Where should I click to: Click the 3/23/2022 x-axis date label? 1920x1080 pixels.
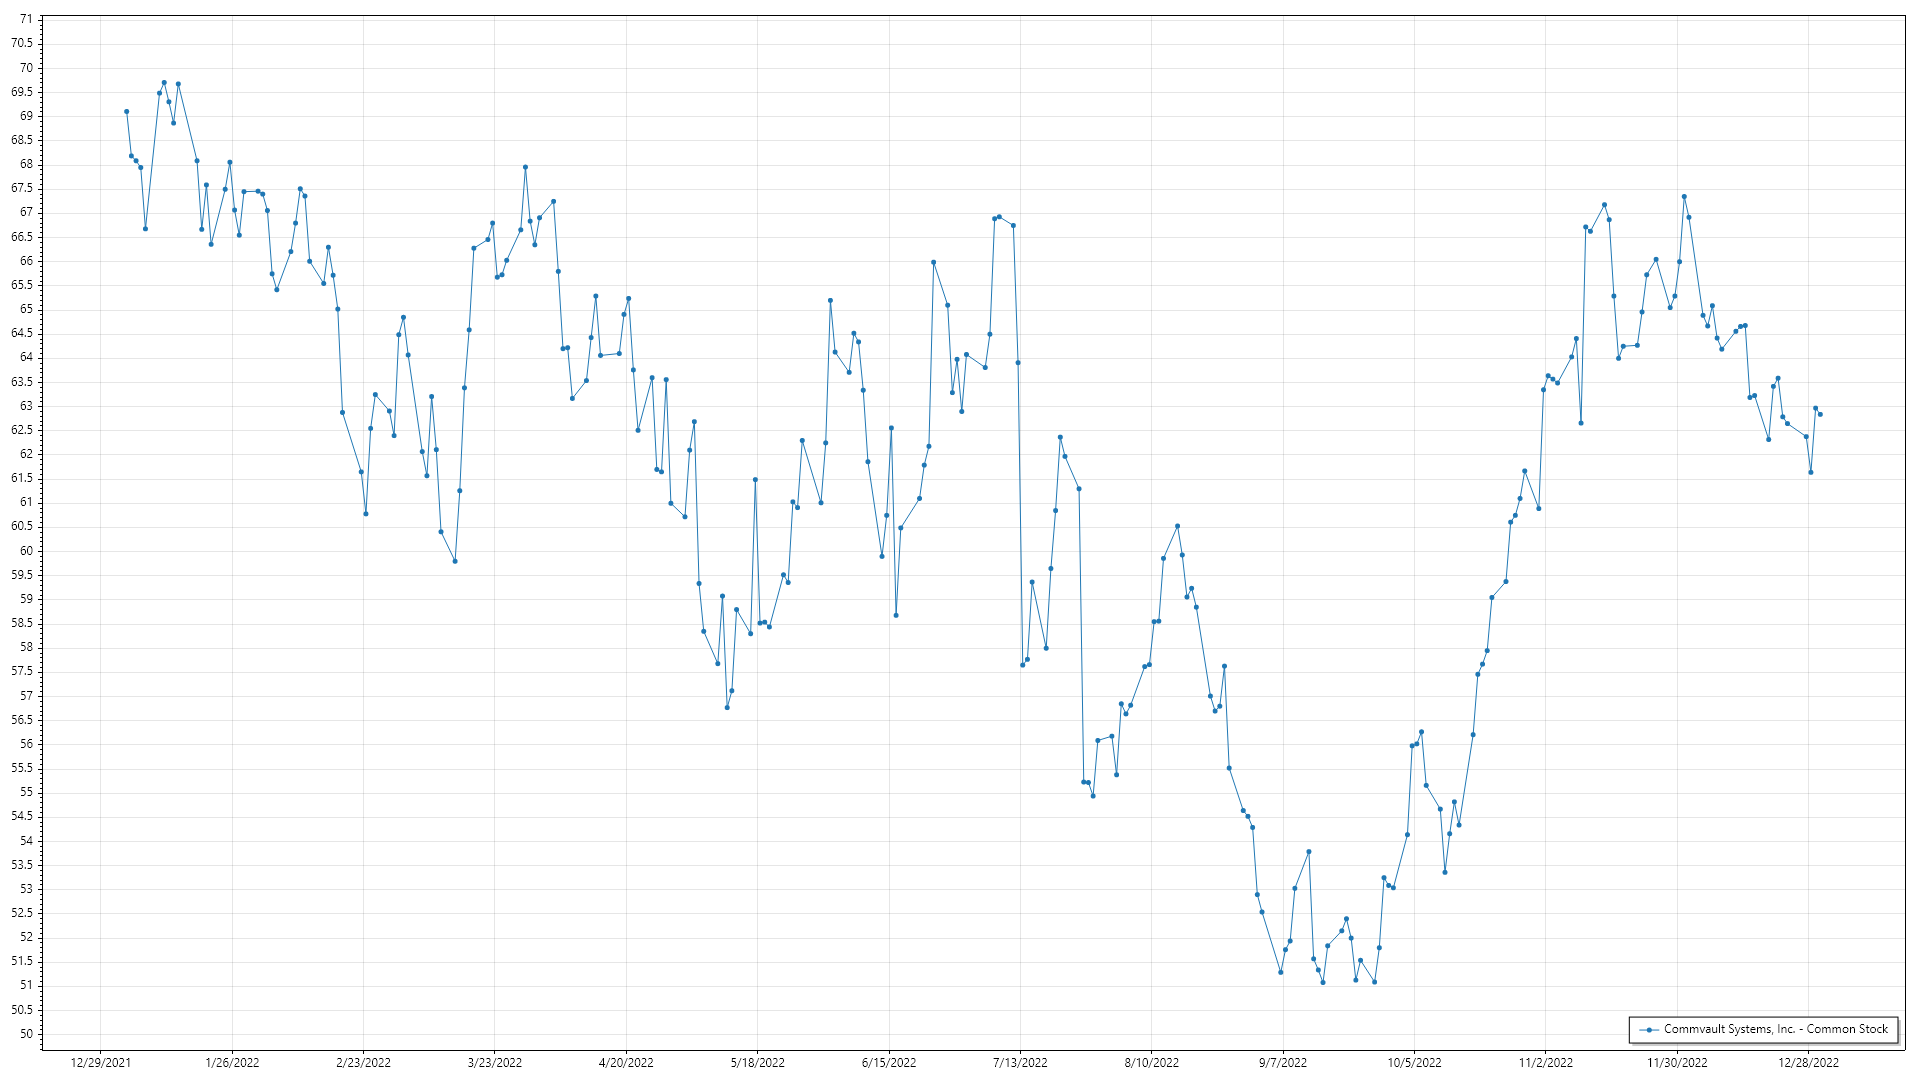pos(495,1062)
